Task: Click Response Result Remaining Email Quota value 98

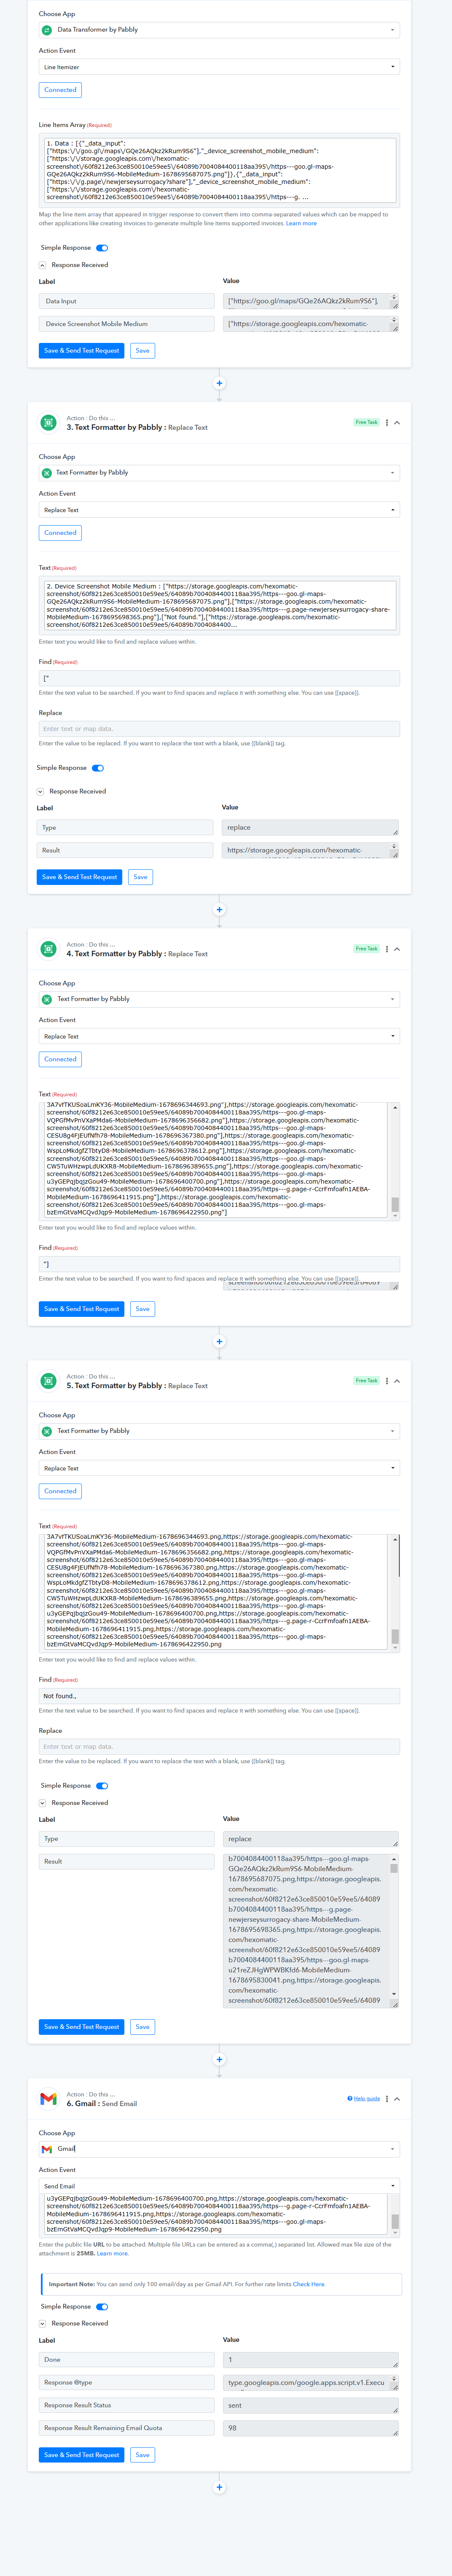Action: tap(311, 2428)
